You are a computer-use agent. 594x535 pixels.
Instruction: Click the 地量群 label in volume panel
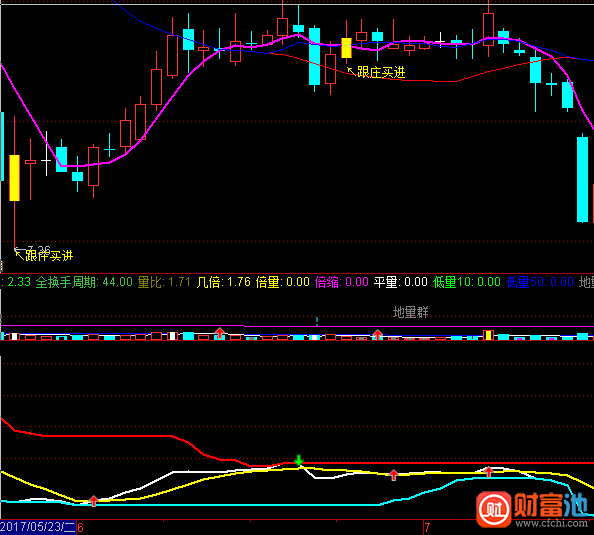(411, 312)
